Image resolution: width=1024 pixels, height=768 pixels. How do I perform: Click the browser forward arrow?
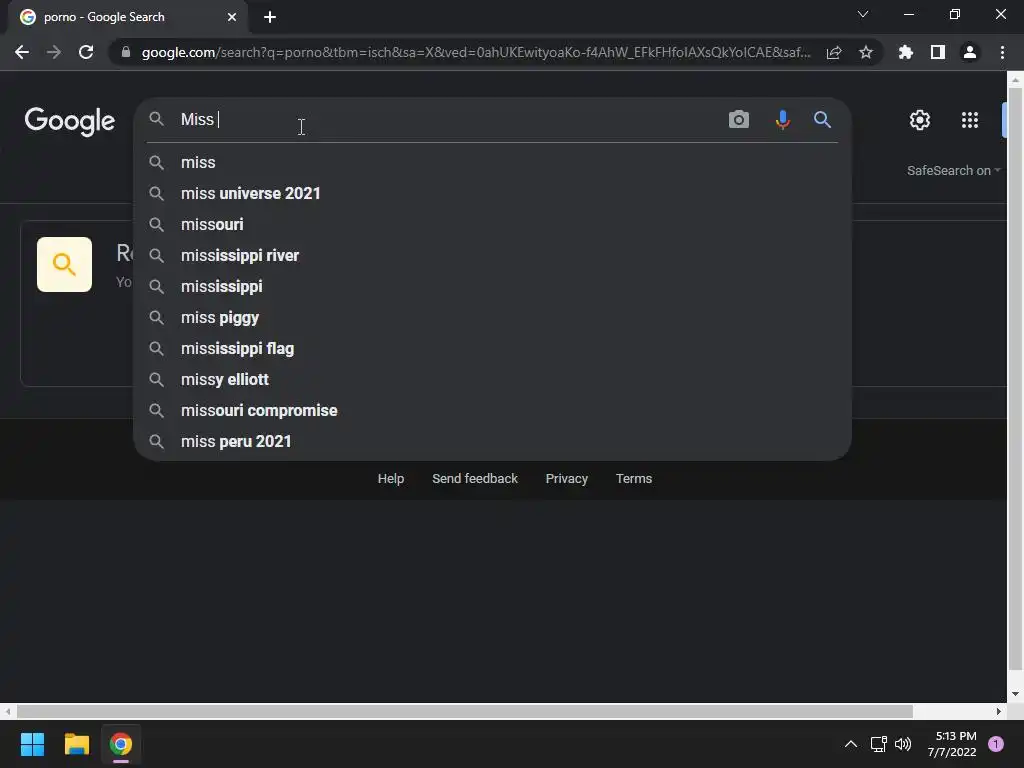click(x=54, y=52)
